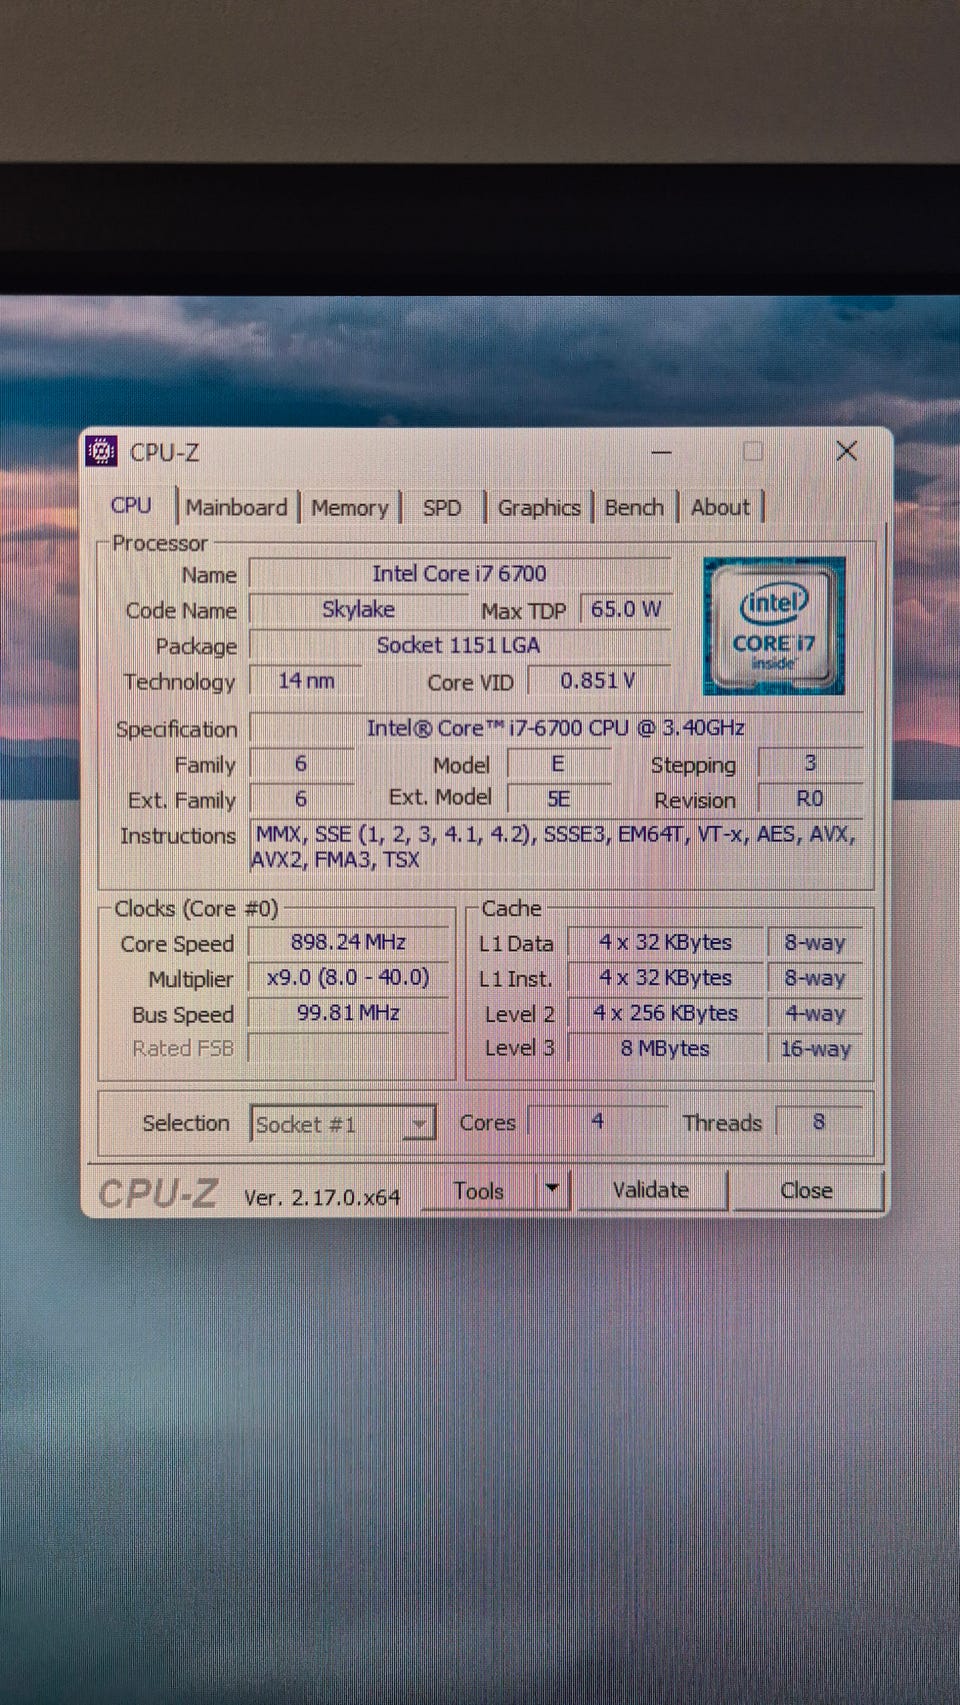
Task: Click the Specification field 'i7-6700 CPU @ 3.40GHz'
Action: point(556,728)
